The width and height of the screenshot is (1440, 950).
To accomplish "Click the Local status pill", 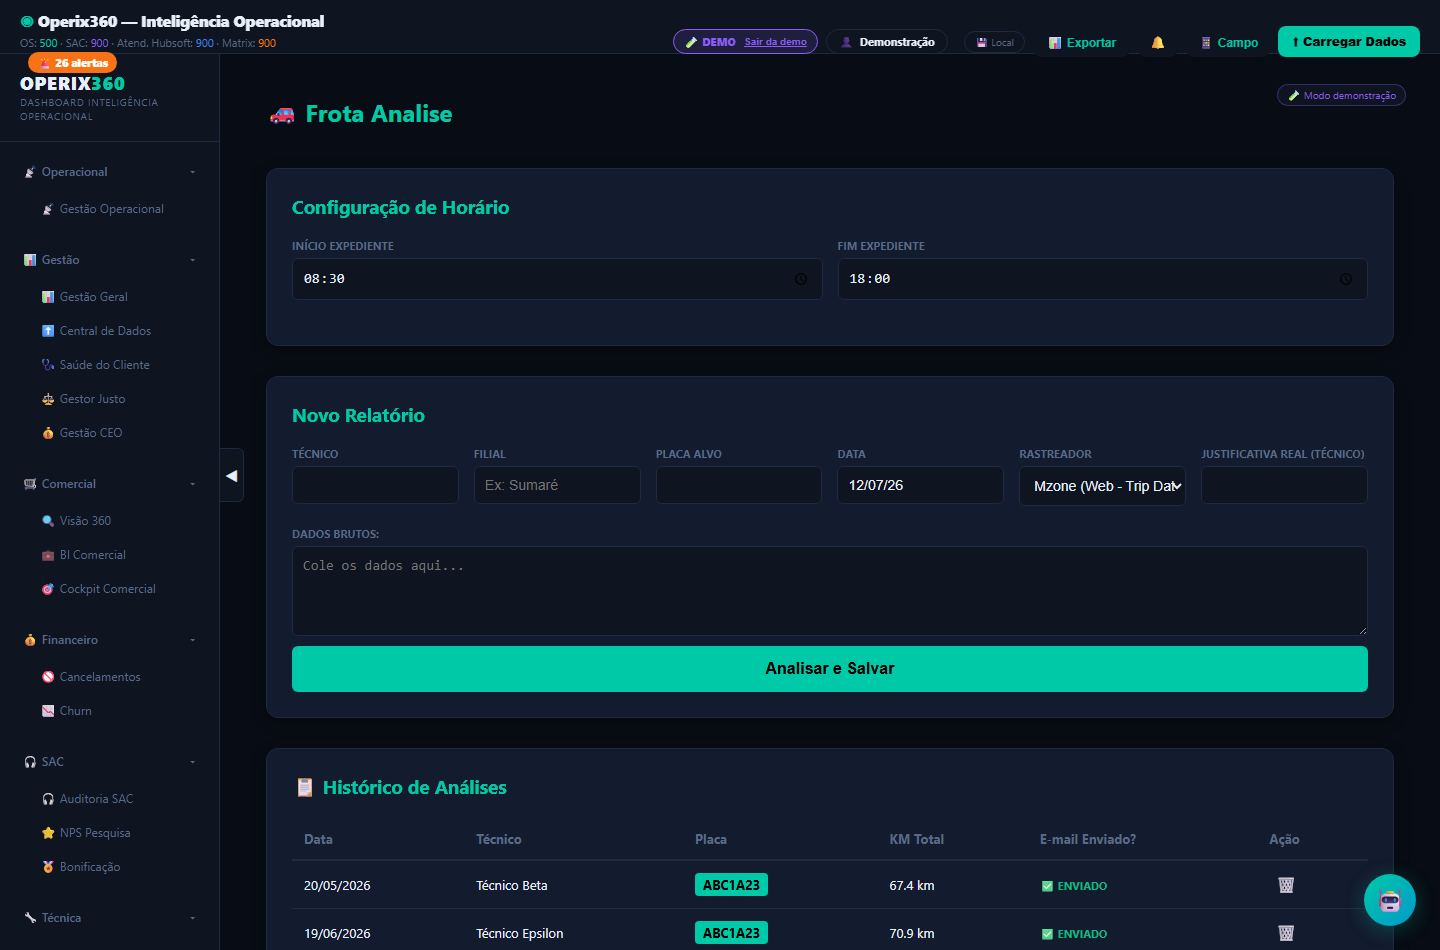I will (x=994, y=42).
